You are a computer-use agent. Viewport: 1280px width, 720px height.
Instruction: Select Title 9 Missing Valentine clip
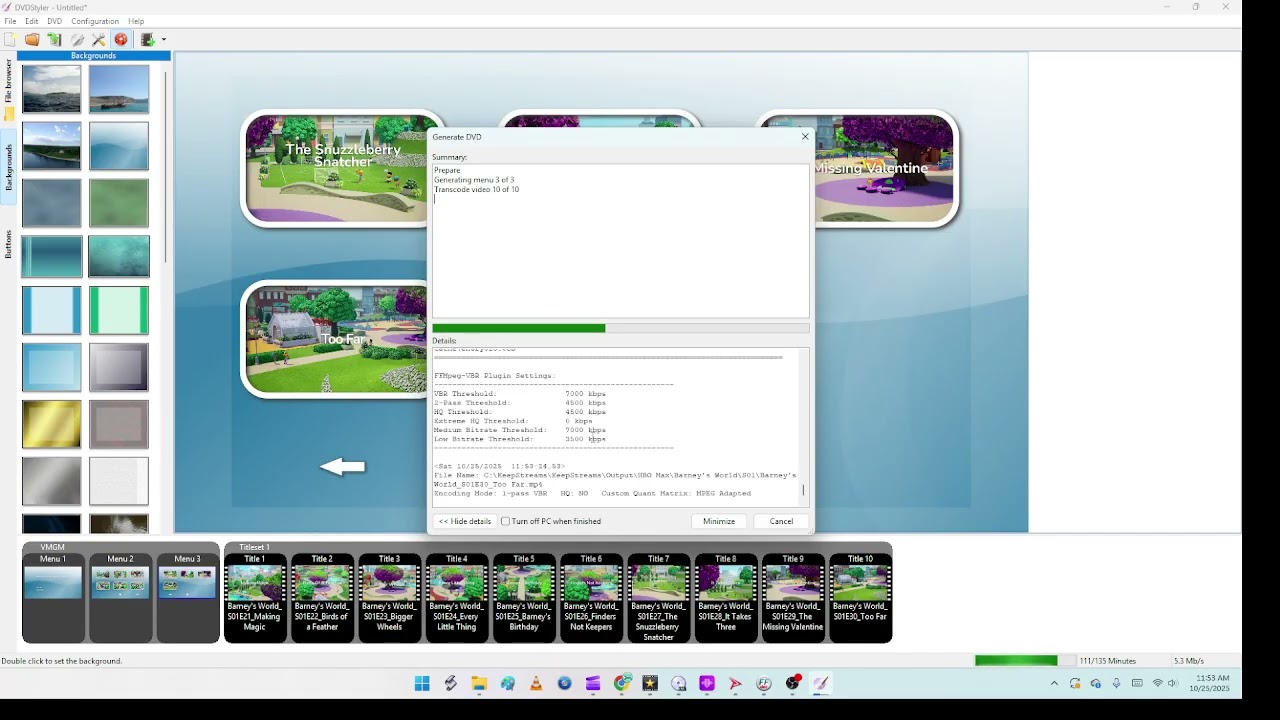pyautogui.click(x=793, y=597)
